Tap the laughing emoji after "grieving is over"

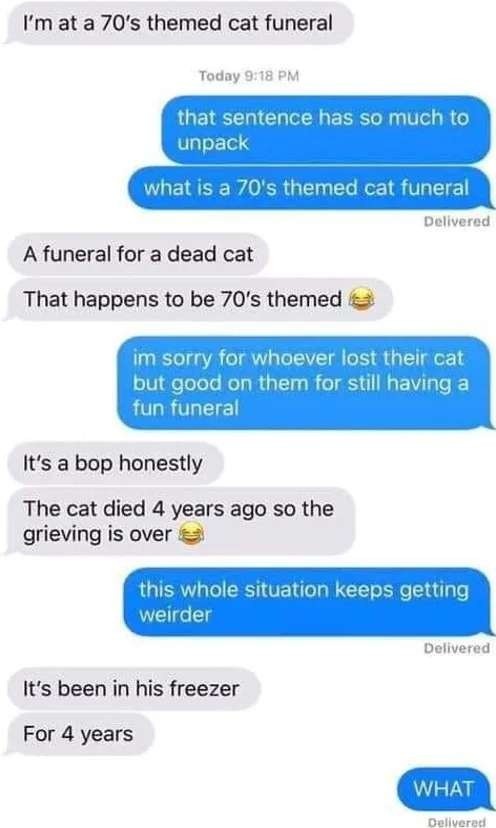191,534
